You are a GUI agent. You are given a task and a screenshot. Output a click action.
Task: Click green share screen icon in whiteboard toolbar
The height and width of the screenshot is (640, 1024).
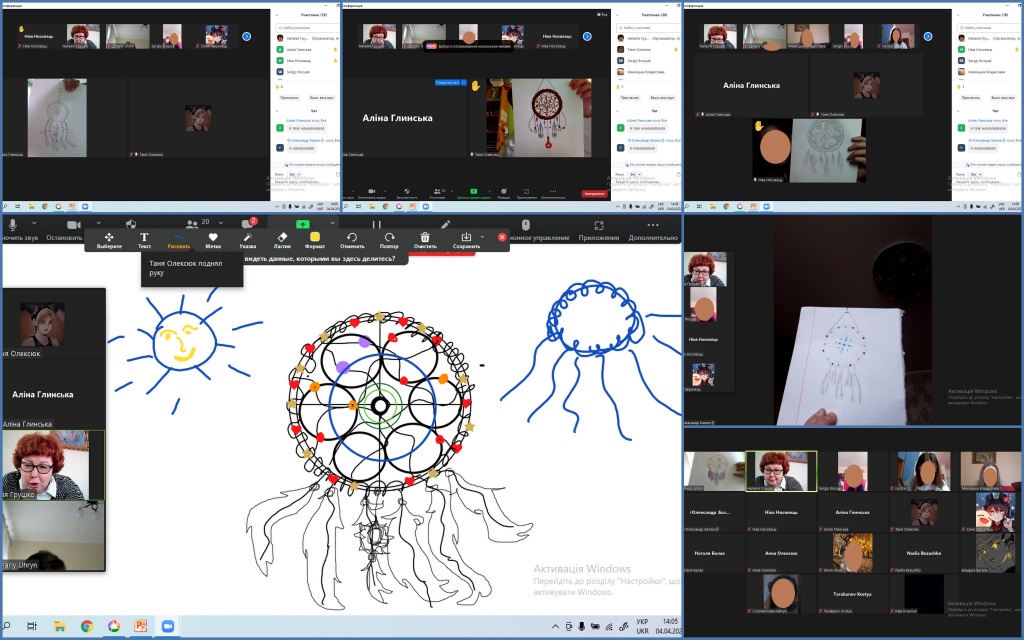(302, 224)
